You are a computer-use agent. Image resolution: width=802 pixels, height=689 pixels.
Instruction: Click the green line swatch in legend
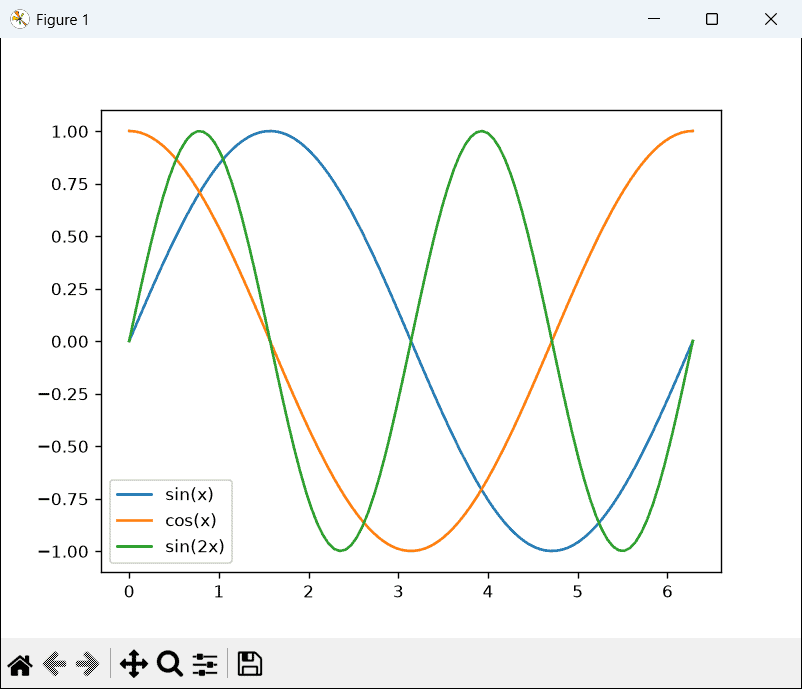click(135, 546)
